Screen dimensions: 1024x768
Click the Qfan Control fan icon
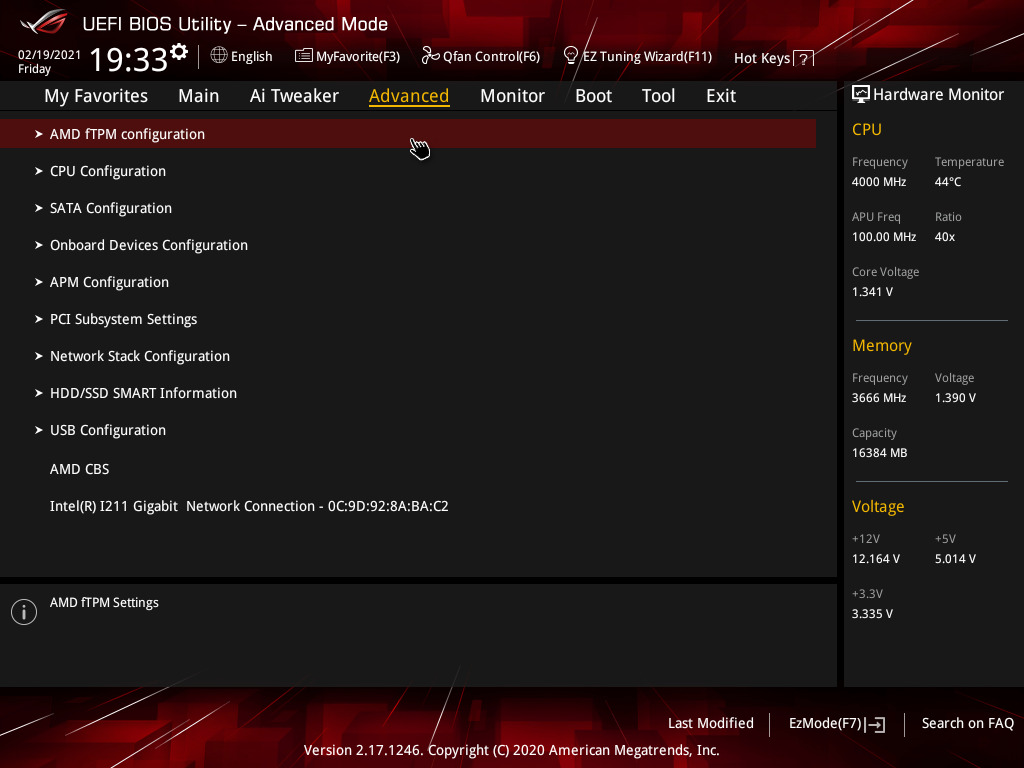[430, 56]
